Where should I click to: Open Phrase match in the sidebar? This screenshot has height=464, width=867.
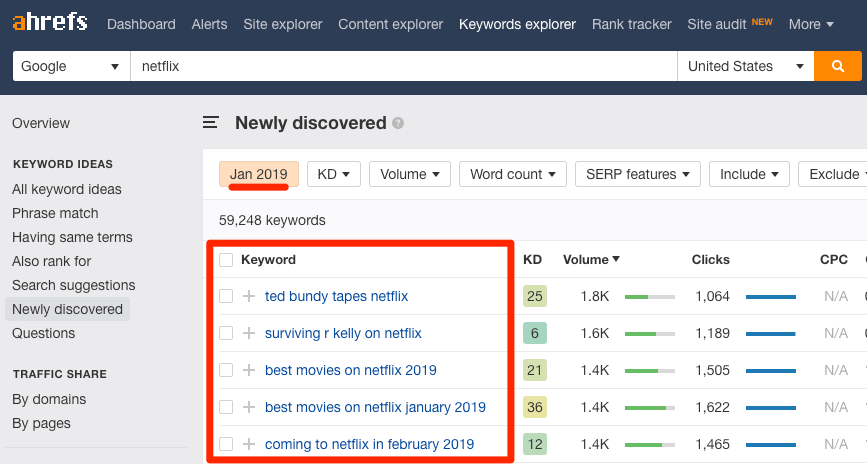[x=55, y=213]
